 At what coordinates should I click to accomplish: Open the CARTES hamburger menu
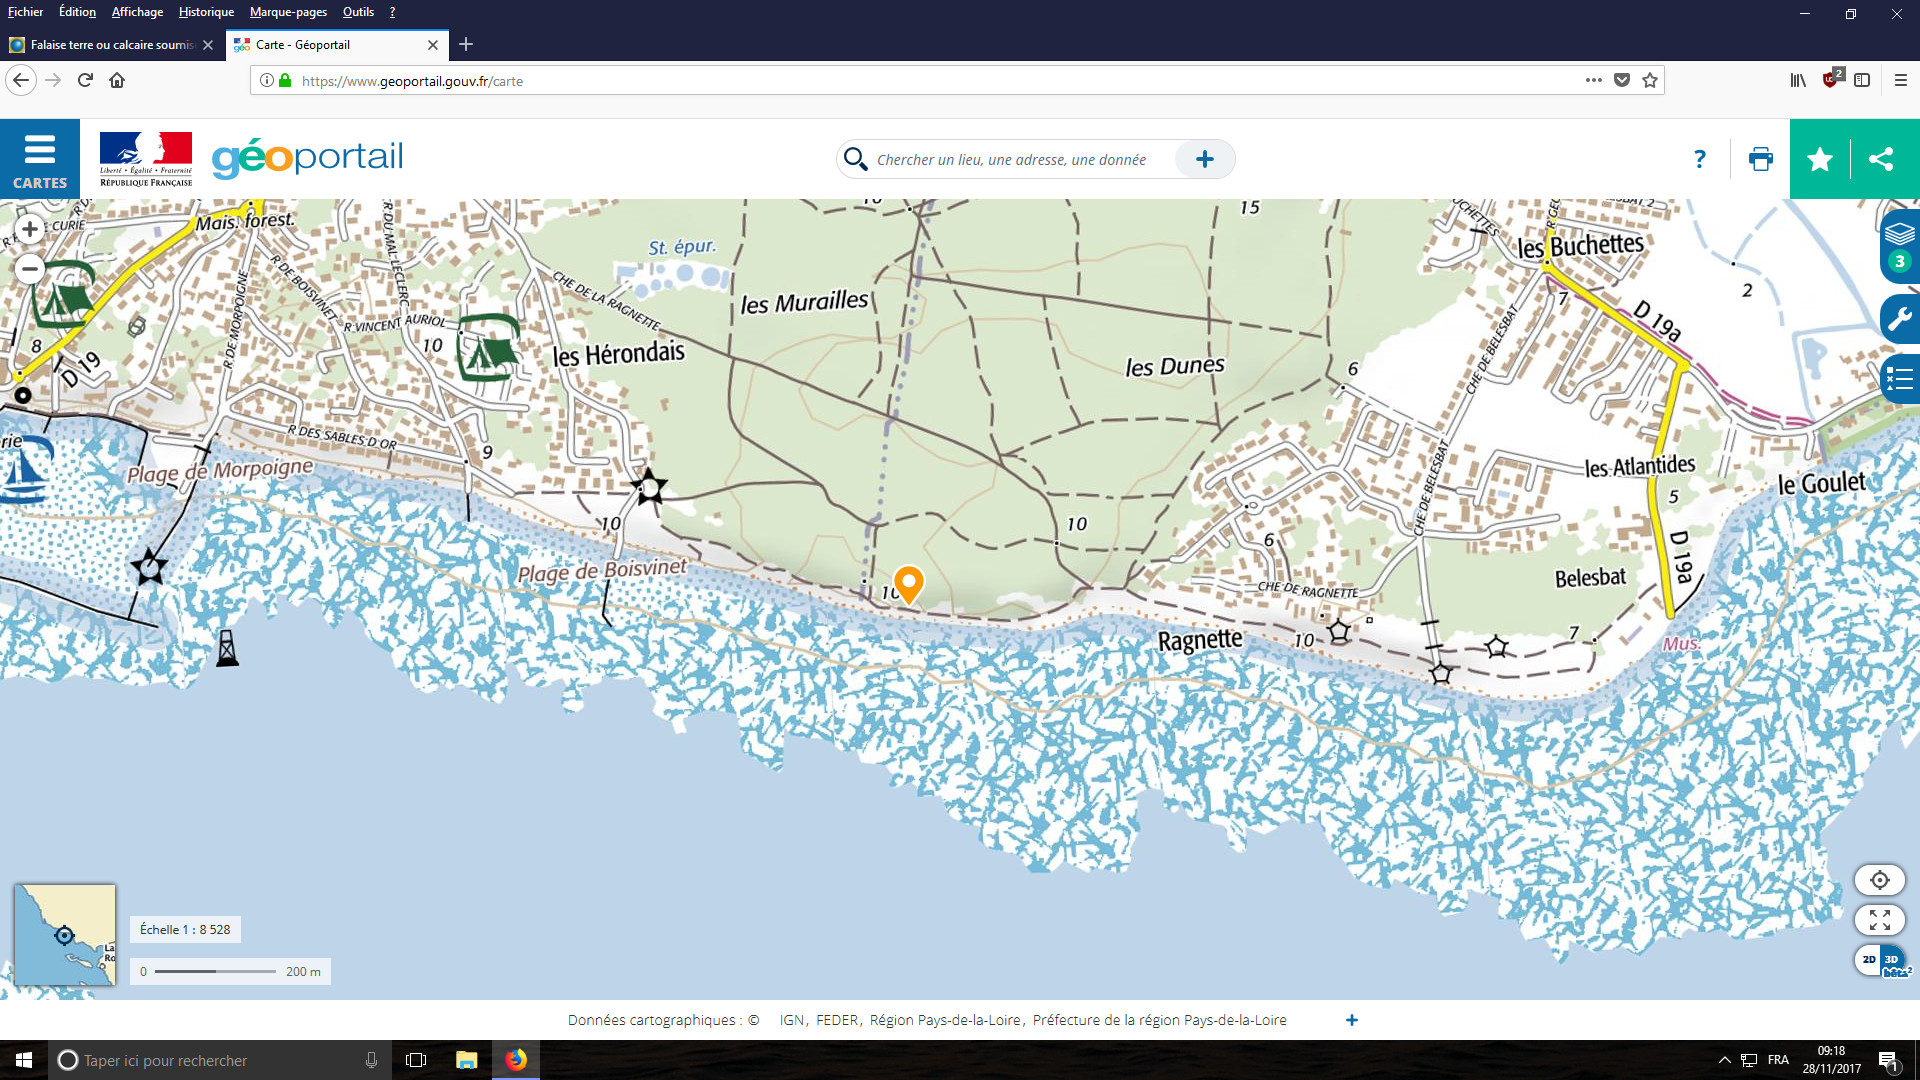40,159
